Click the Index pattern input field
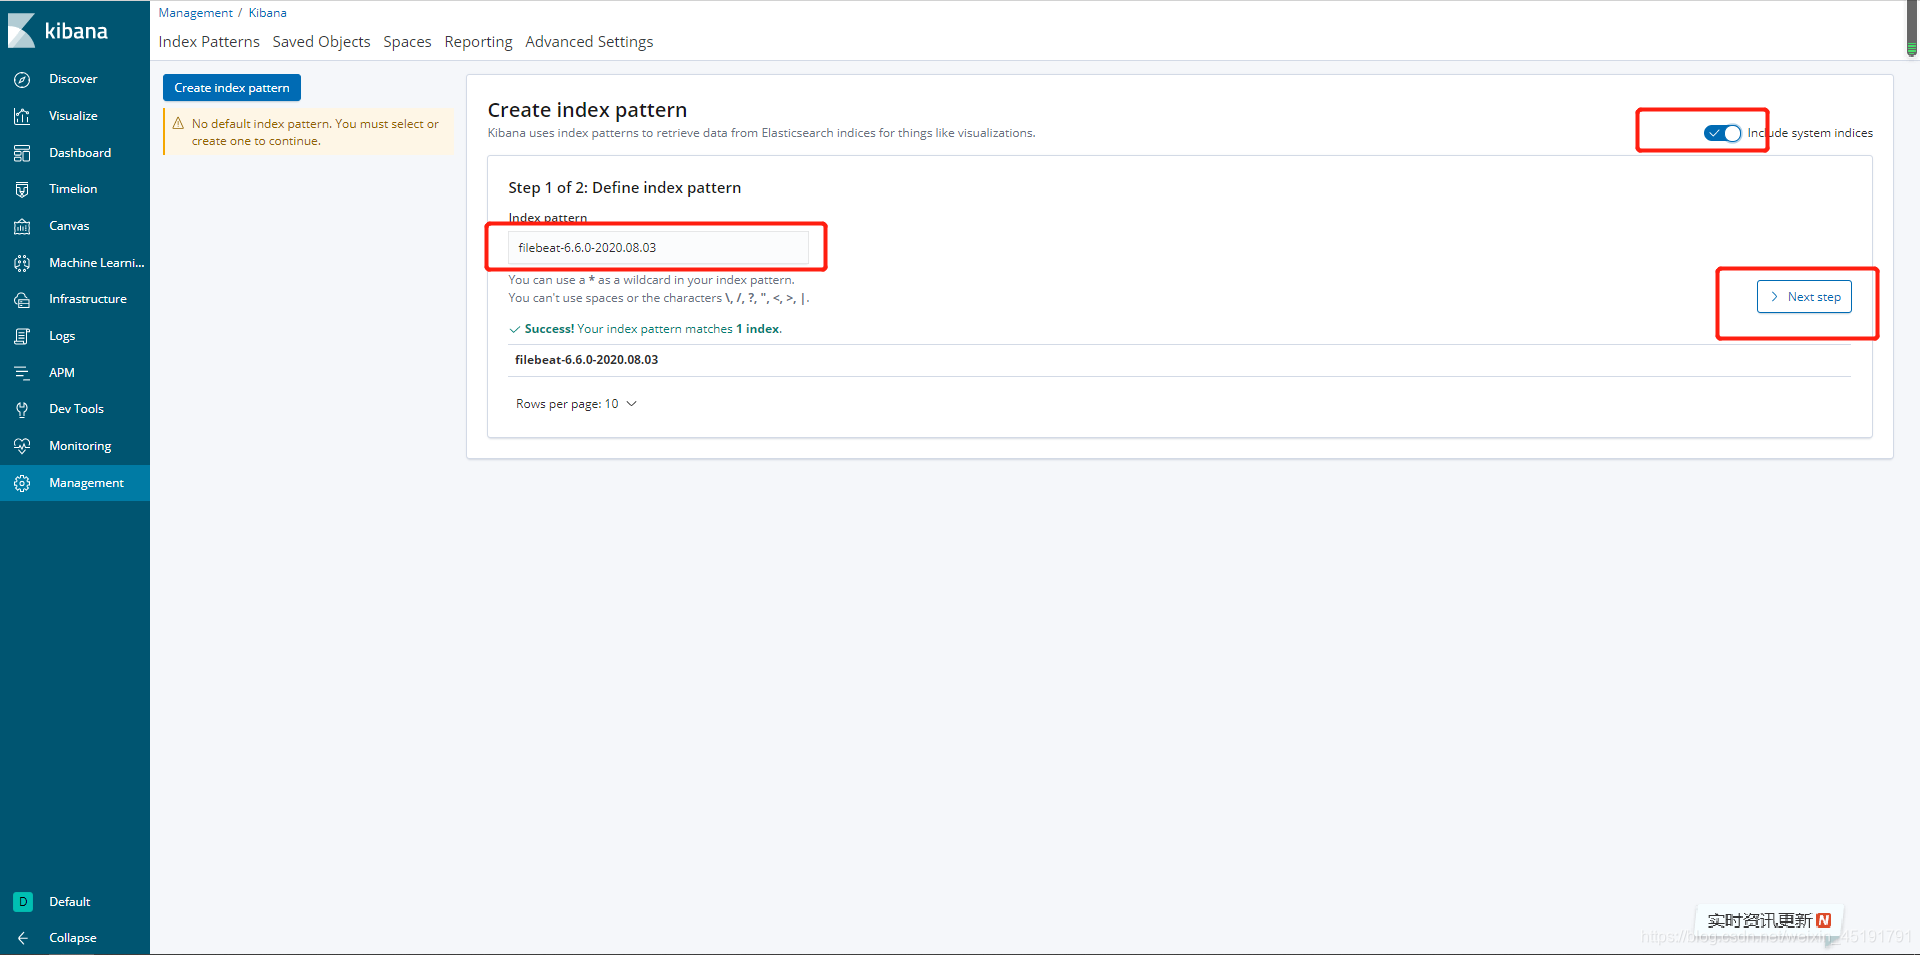Image resolution: width=1920 pixels, height=955 pixels. pos(658,248)
